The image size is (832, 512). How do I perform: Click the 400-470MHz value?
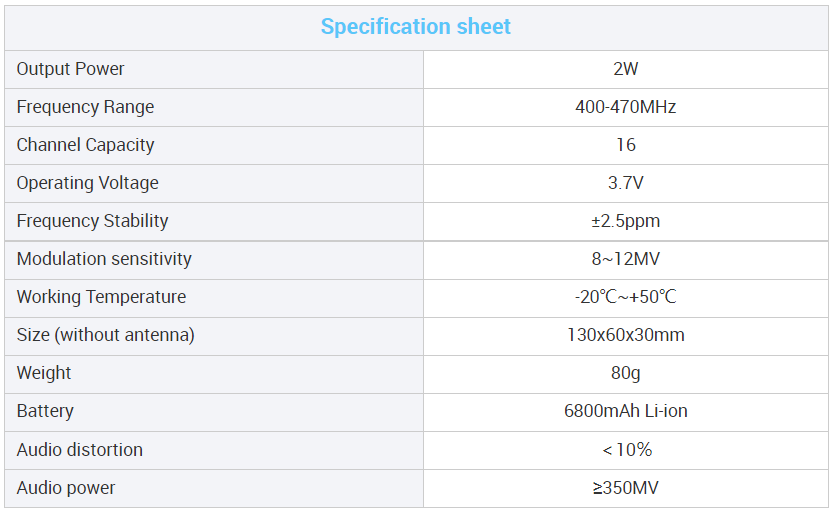pos(626,107)
